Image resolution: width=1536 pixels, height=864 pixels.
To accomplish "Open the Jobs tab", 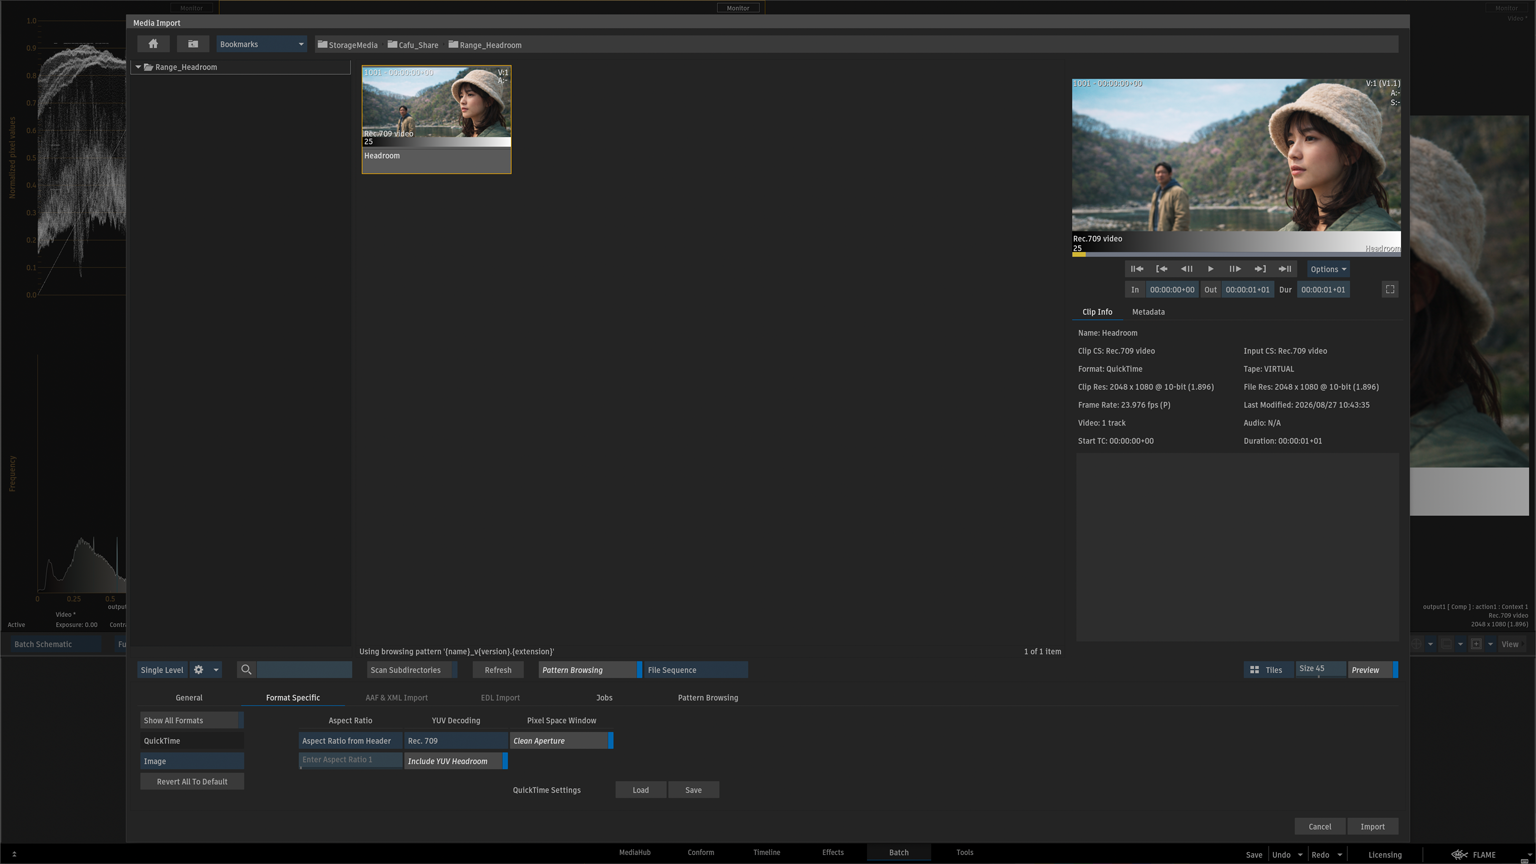I will coord(604,698).
